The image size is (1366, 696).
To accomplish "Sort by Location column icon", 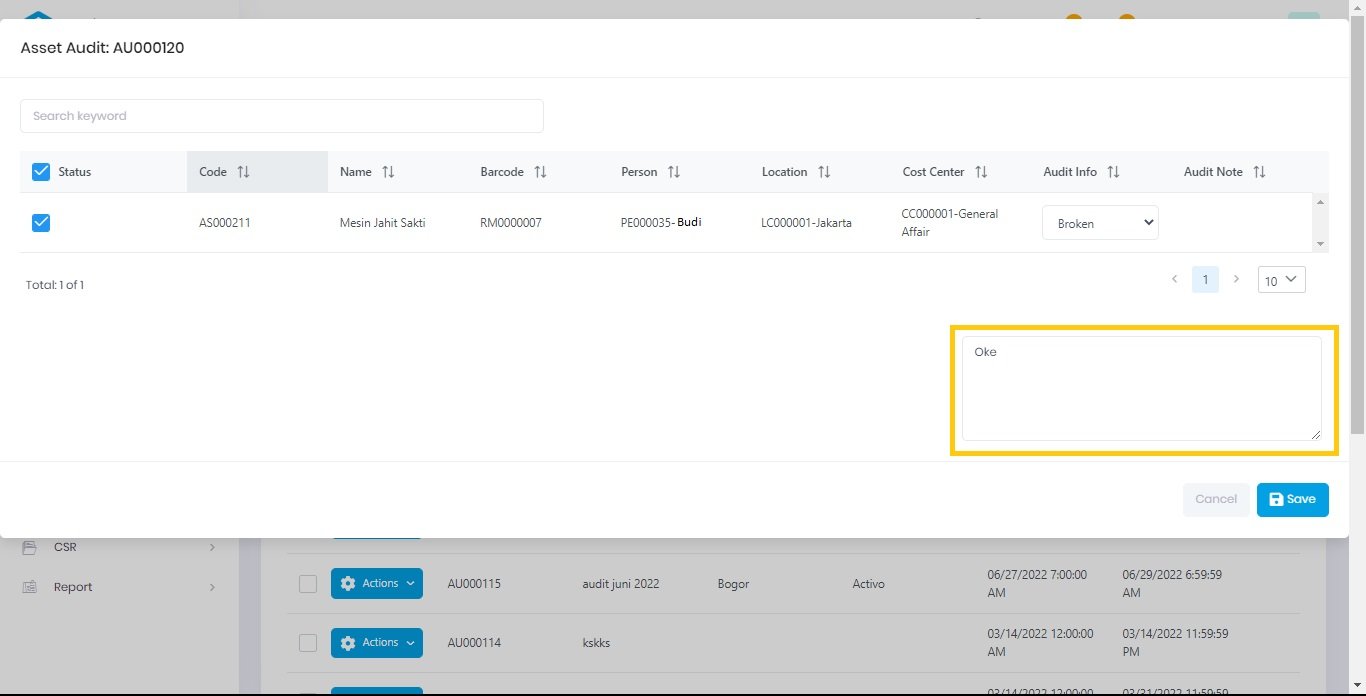I will click(824, 172).
